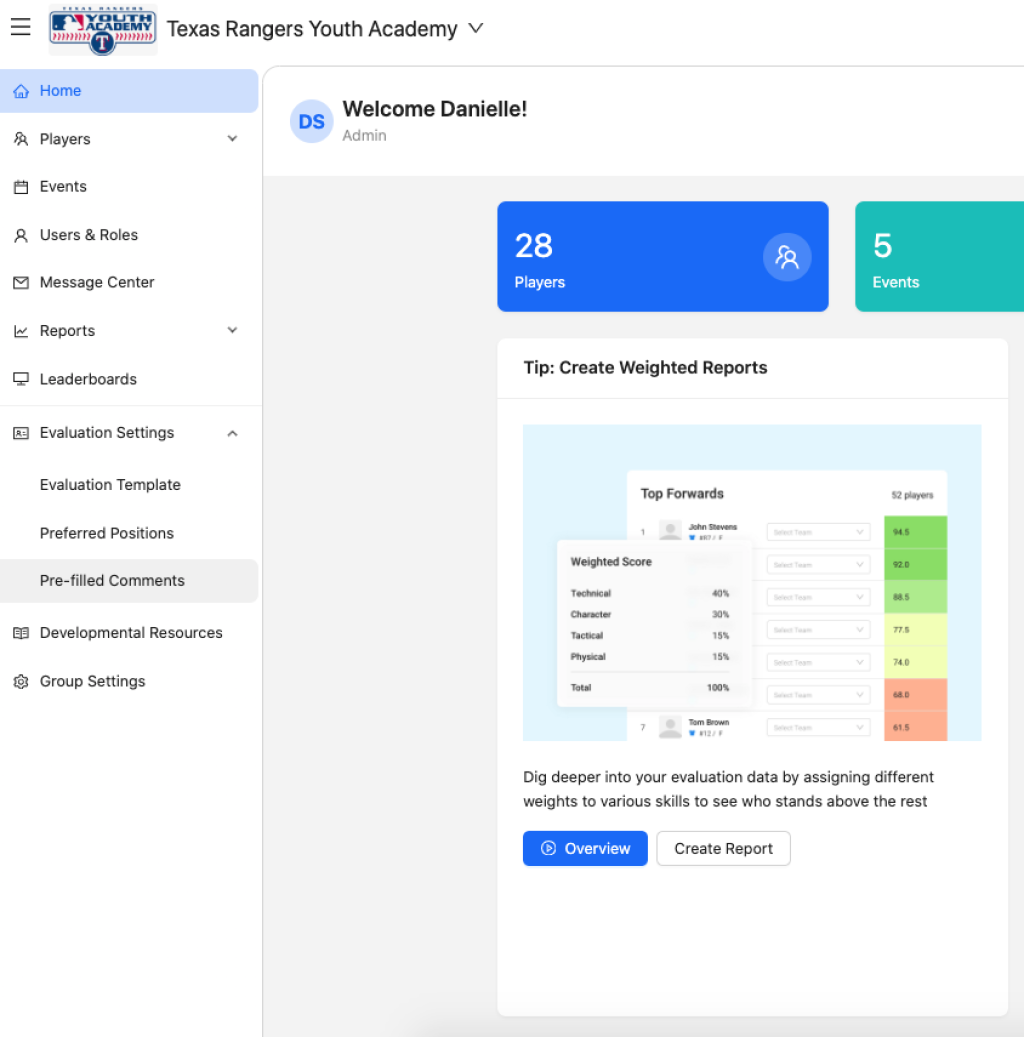Screen dimensions: 1024x1037
Task: Collapse the Evaluation Settings section
Action: [232, 433]
